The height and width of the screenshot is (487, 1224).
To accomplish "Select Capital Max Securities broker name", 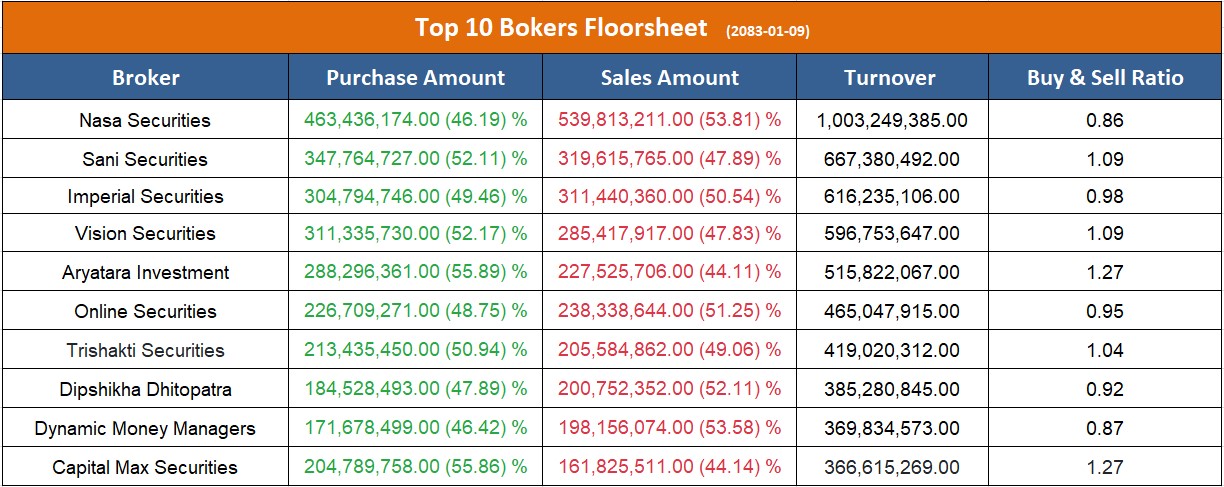I will tap(145, 467).
